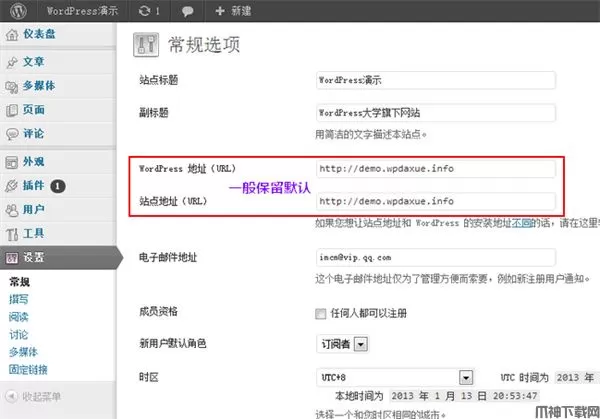Open the 外观 menu
Screen dimensions: 600x419
[34, 161]
